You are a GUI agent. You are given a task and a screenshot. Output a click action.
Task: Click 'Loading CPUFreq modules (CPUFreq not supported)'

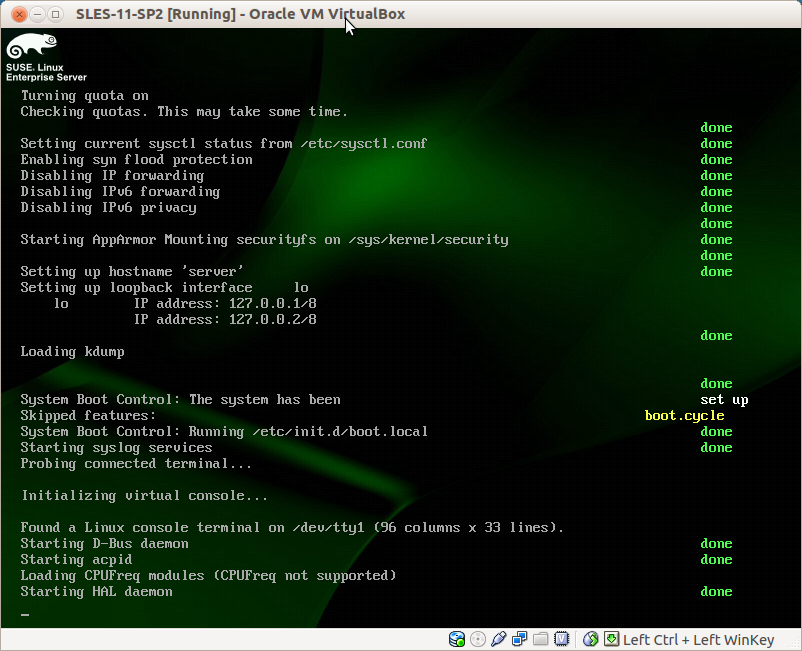pyautogui.click(x=208, y=575)
